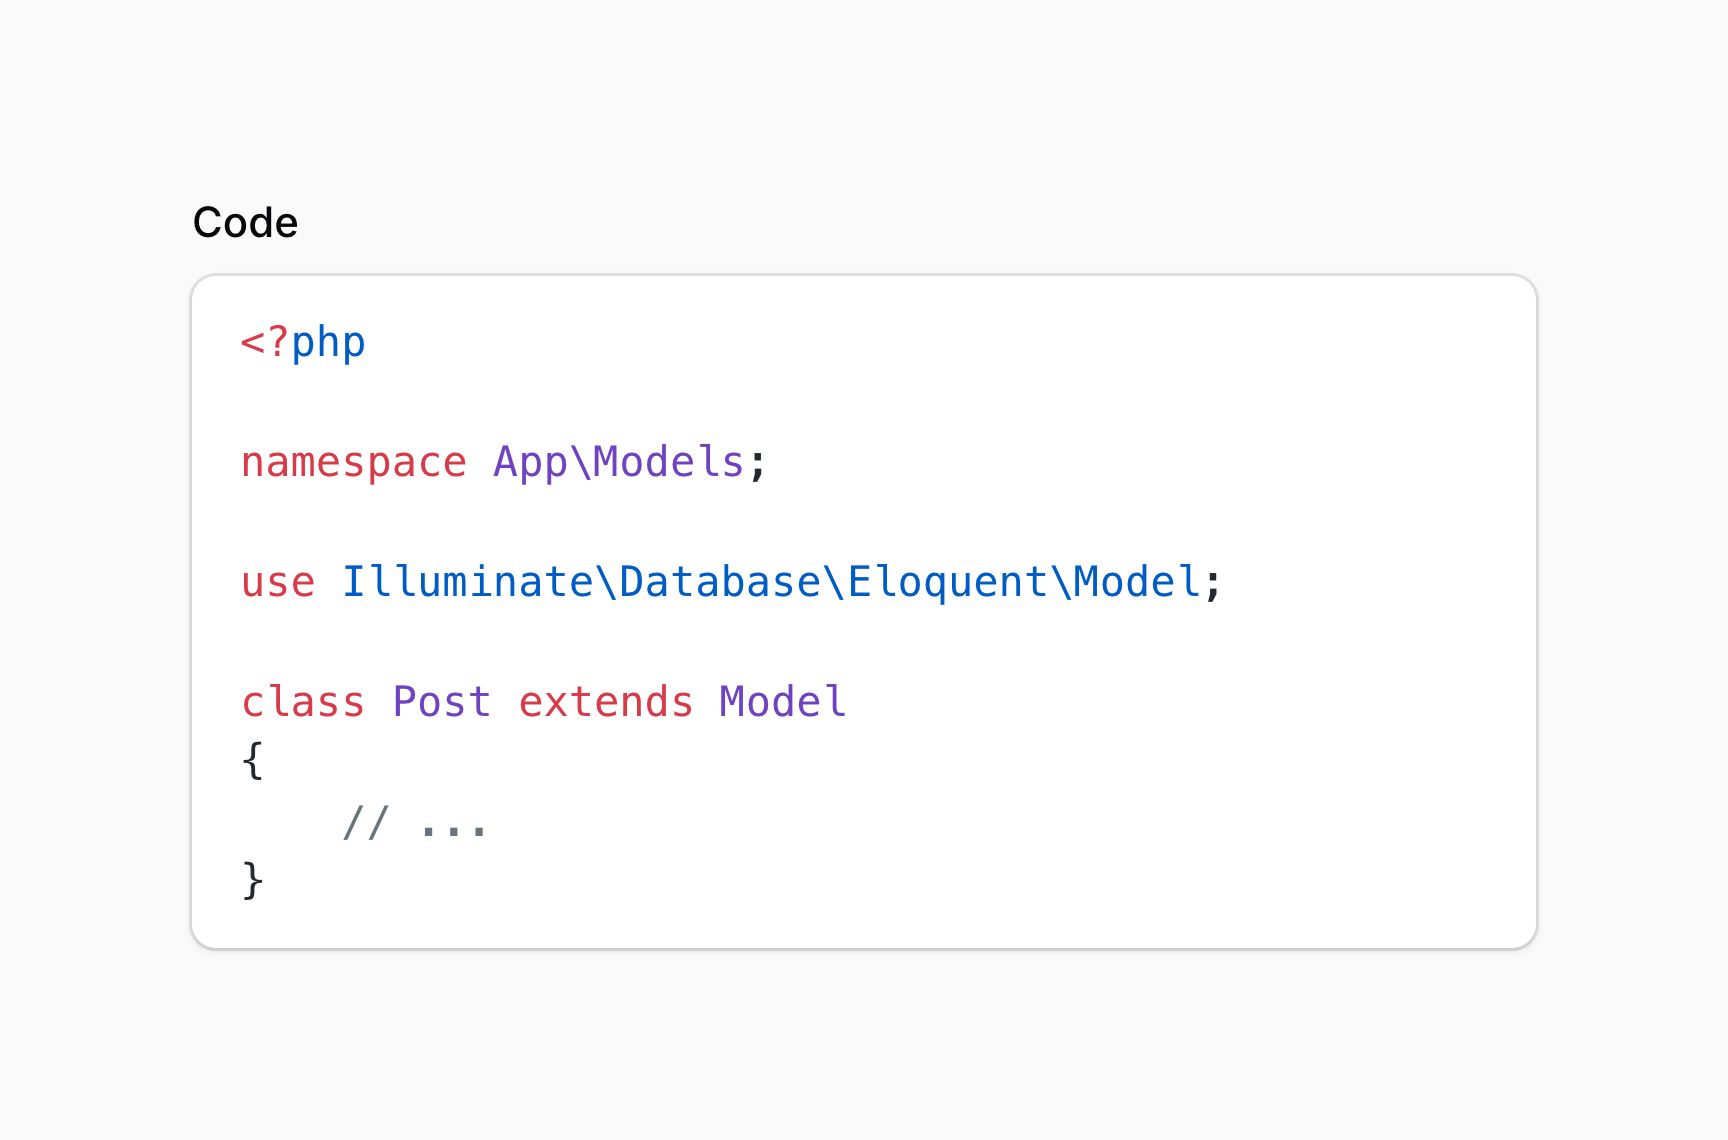Screen dimensions: 1728x1140
Task: Click "Model" after the extends keyword
Action: click(783, 702)
